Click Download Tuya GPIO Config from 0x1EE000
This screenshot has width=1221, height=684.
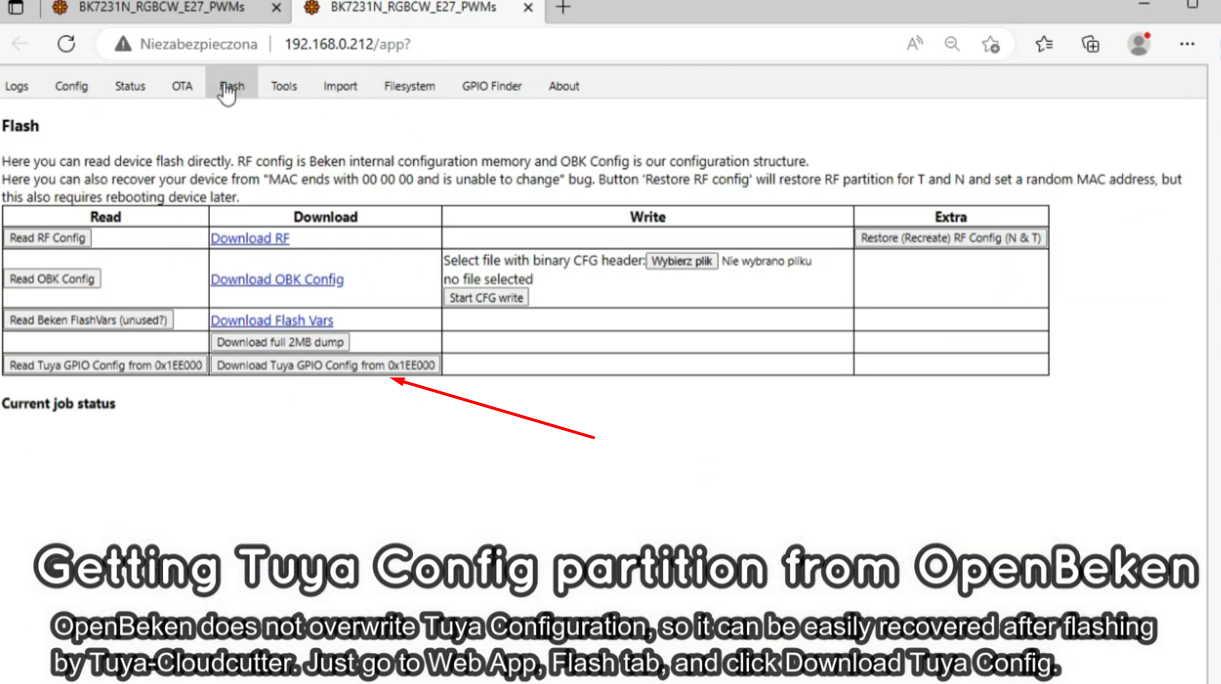[326, 365]
